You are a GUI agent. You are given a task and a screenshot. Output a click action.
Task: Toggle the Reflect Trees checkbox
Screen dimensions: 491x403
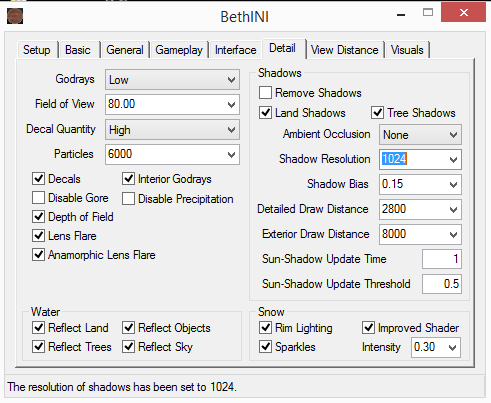point(38,347)
